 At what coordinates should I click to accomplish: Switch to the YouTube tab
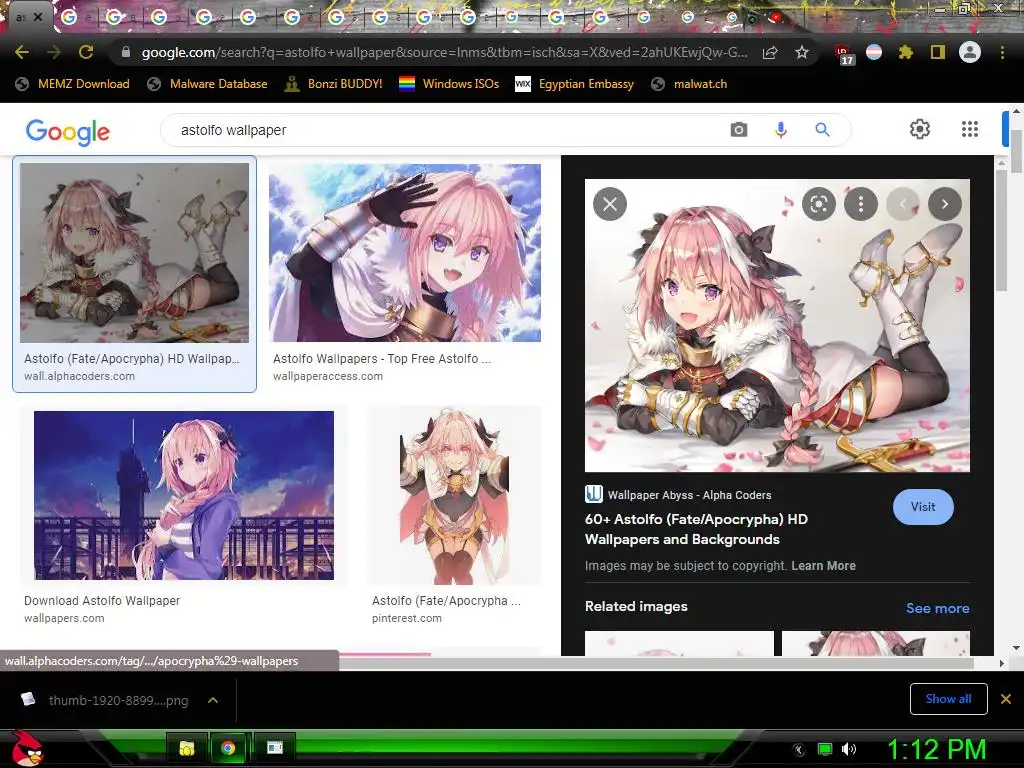pos(775,18)
